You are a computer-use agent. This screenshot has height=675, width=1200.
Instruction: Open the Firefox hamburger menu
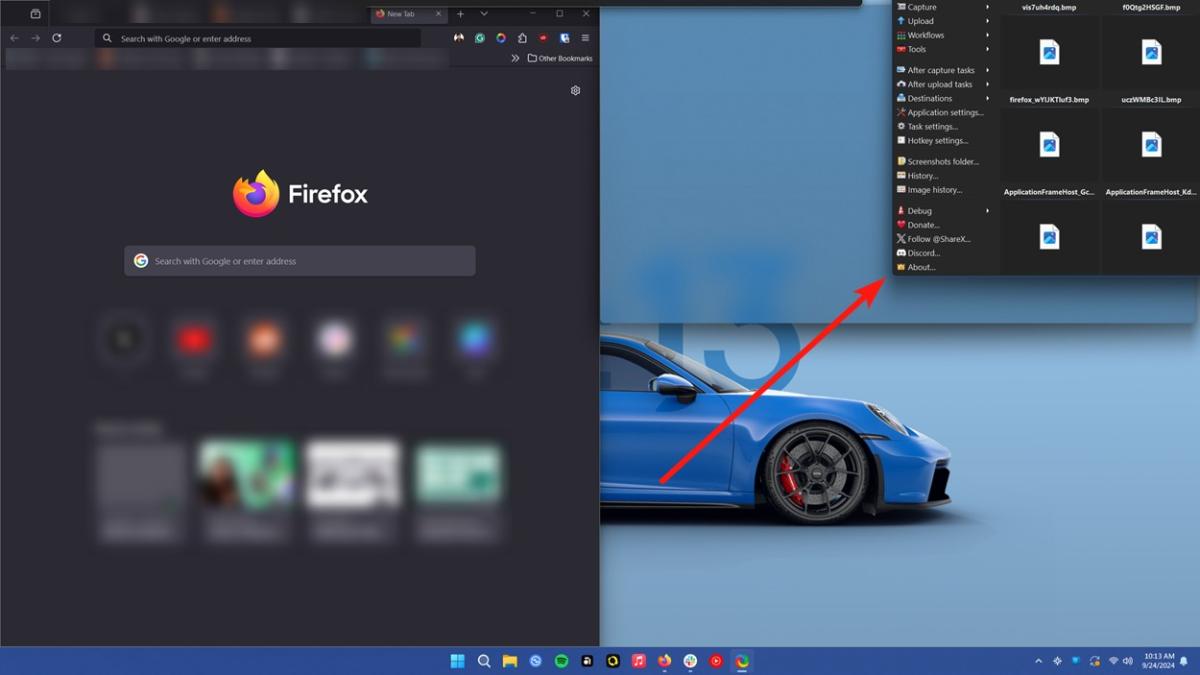point(585,37)
